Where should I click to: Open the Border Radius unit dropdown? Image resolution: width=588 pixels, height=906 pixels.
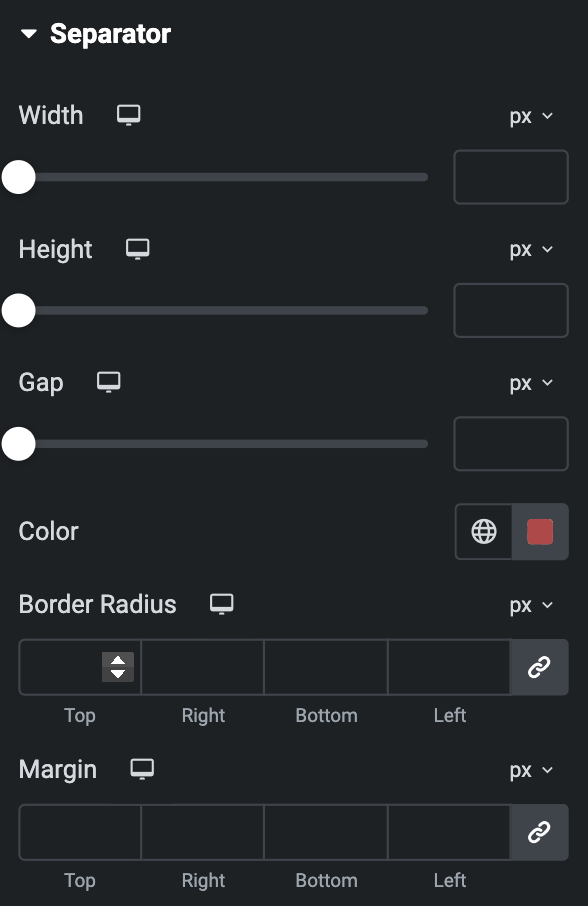pos(531,605)
